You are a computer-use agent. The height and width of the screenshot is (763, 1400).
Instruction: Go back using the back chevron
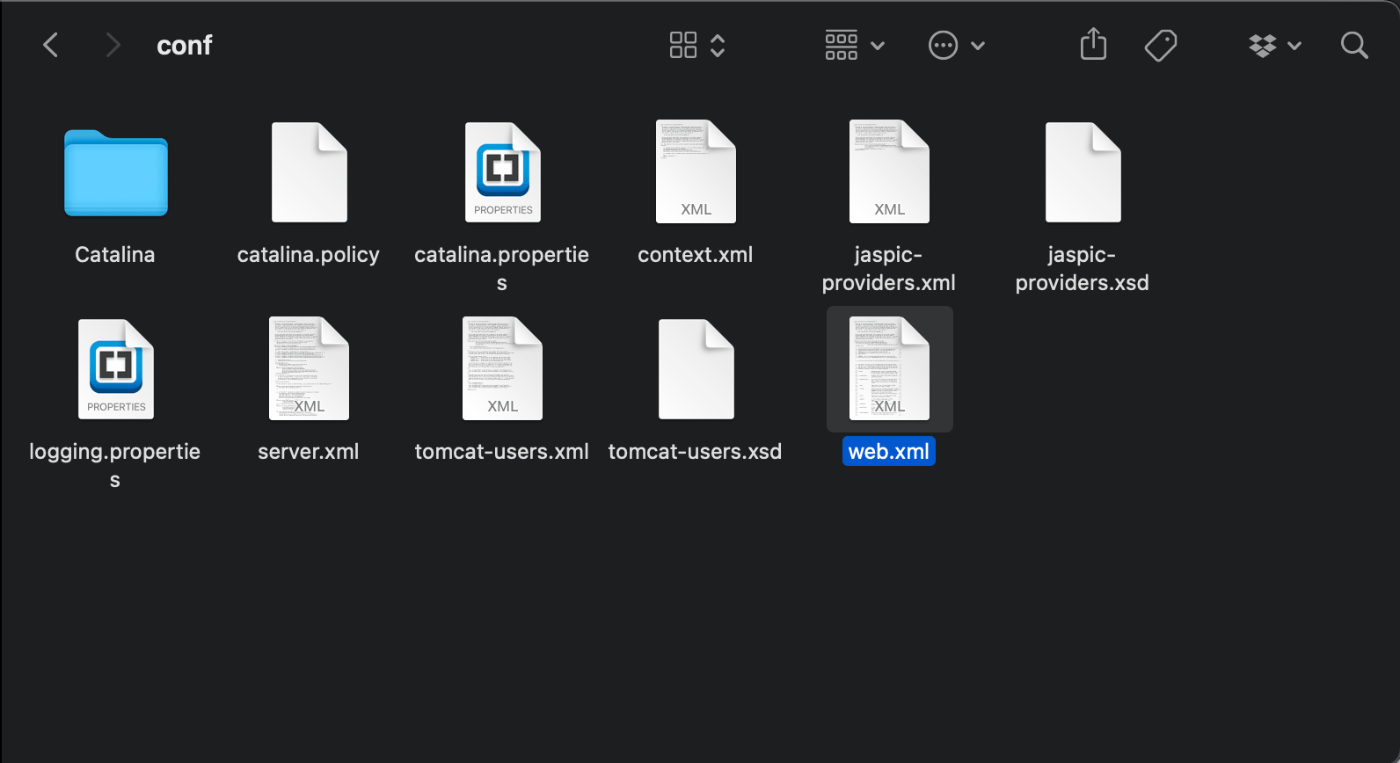51,45
